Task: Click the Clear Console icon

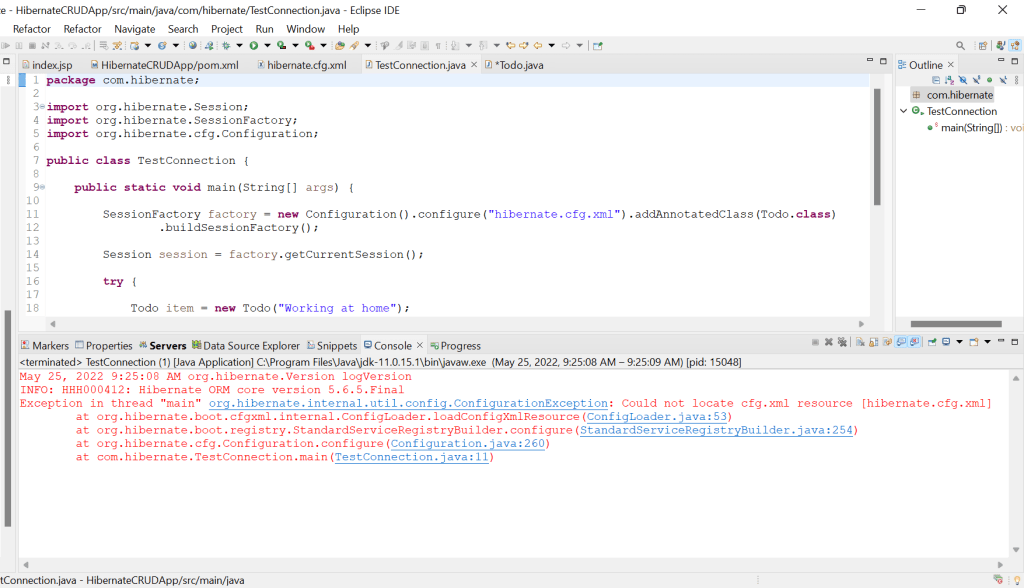Action: [x=860, y=342]
